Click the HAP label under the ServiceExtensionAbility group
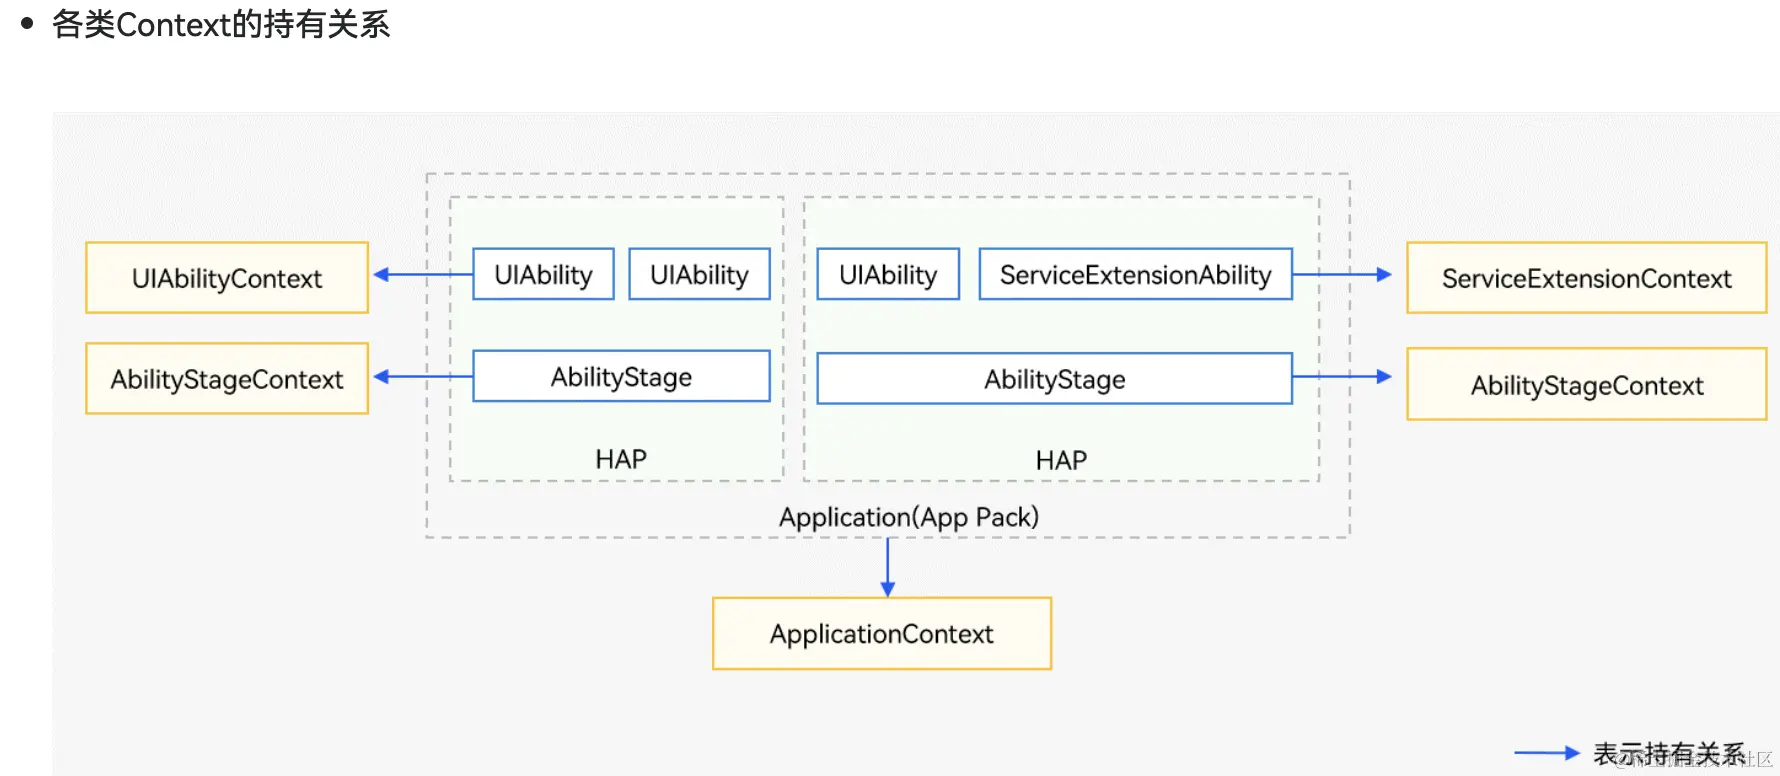Screen dimensions: 1780x776 point(1061,460)
